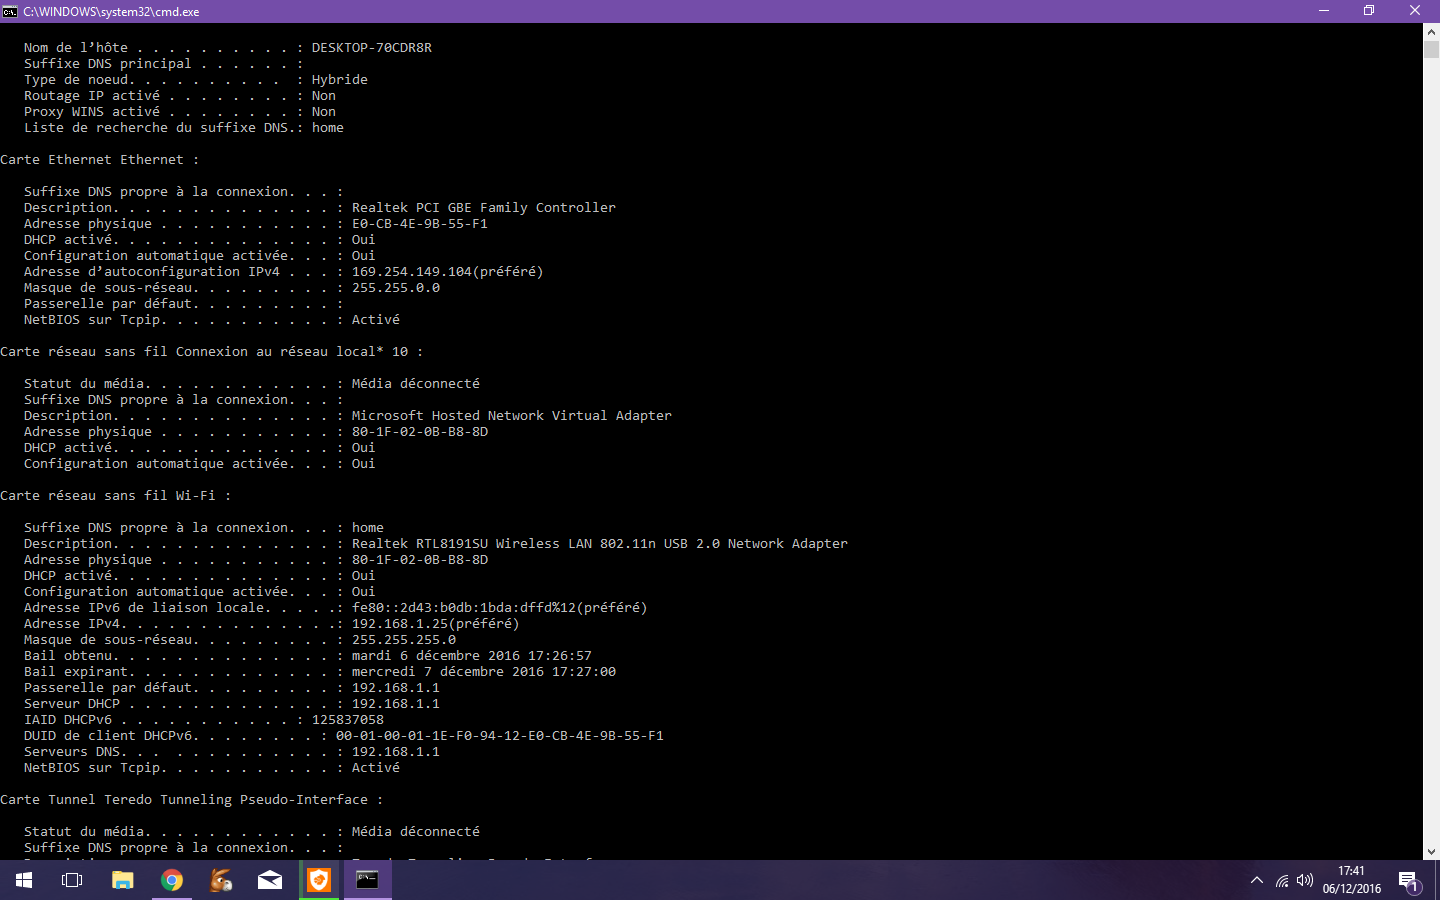Open the Mail app envelope icon
The height and width of the screenshot is (900, 1440).
pyautogui.click(x=270, y=880)
